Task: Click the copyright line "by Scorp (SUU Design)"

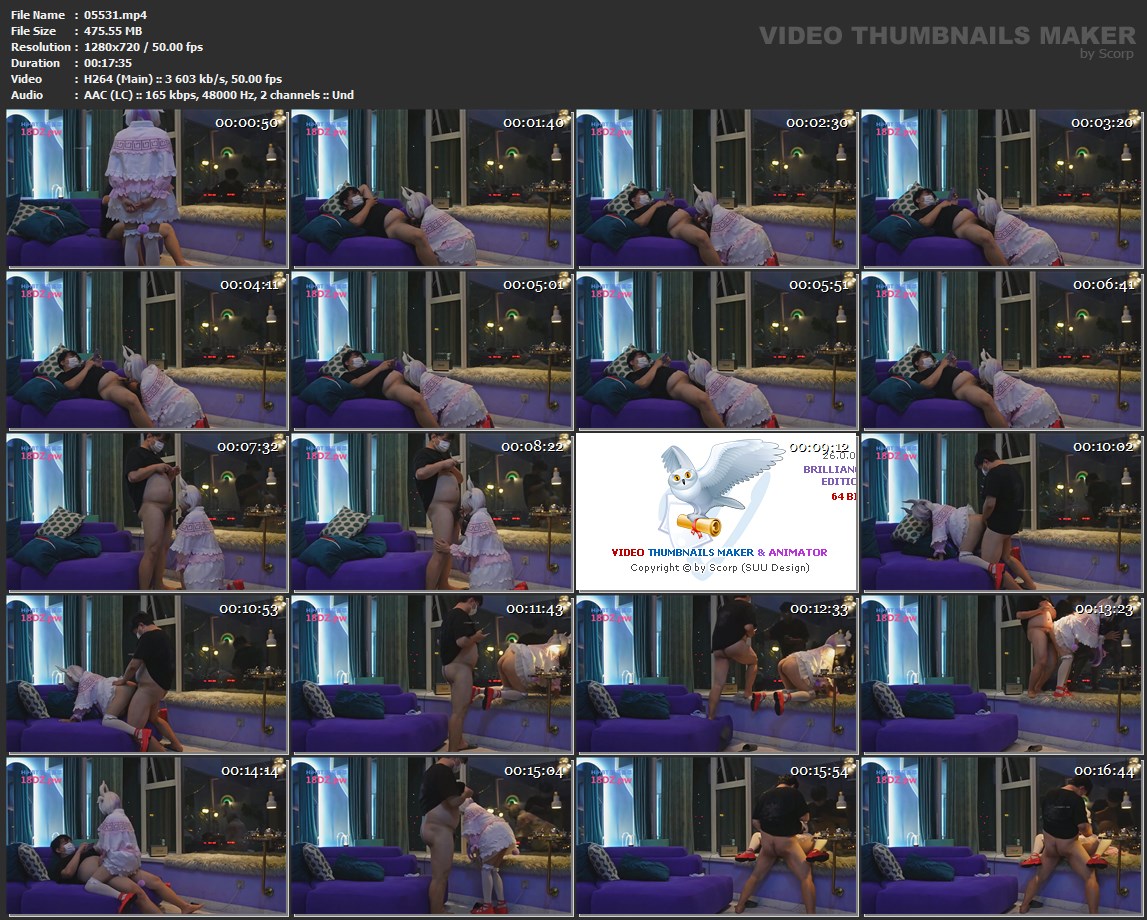Action: [719, 568]
